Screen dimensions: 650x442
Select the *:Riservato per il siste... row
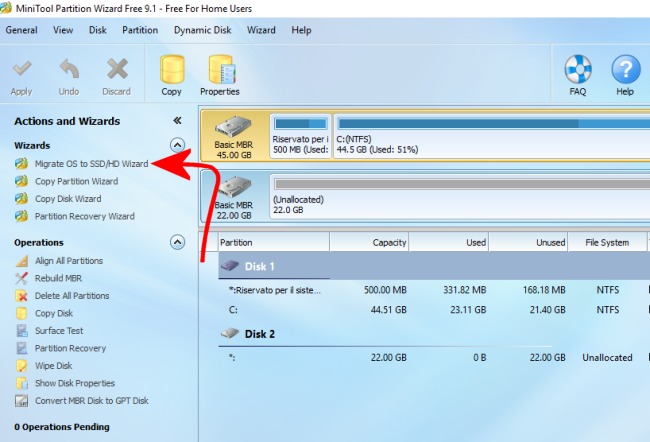434,290
